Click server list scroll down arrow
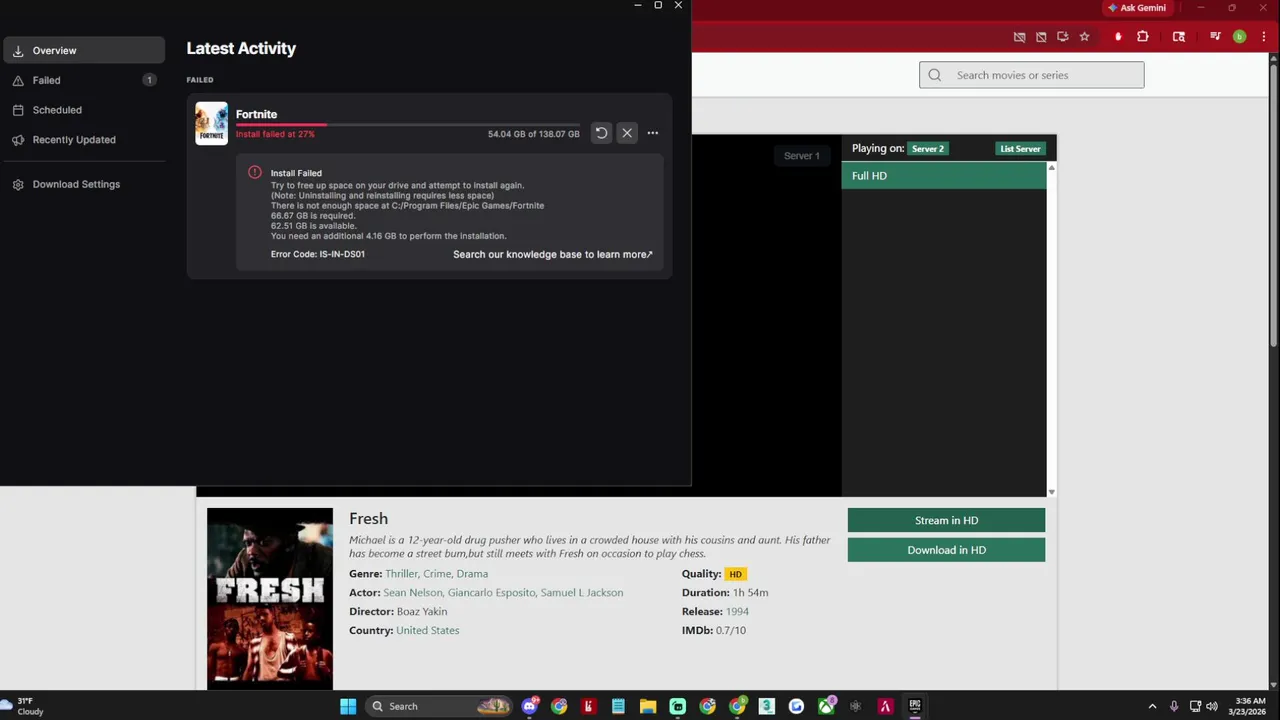Image resolution: width=1280 pixels, height=720 pixels. [x=1051, y=492]
